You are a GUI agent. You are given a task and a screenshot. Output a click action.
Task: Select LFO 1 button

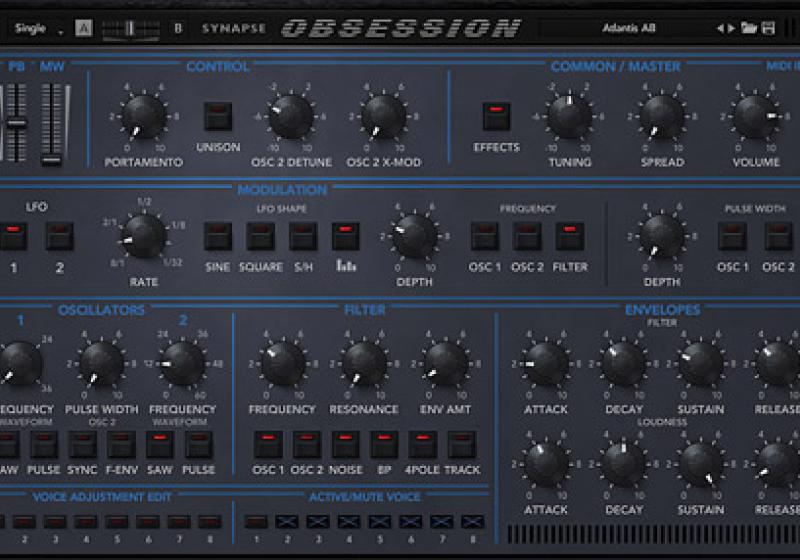click(x=13, y=236)
